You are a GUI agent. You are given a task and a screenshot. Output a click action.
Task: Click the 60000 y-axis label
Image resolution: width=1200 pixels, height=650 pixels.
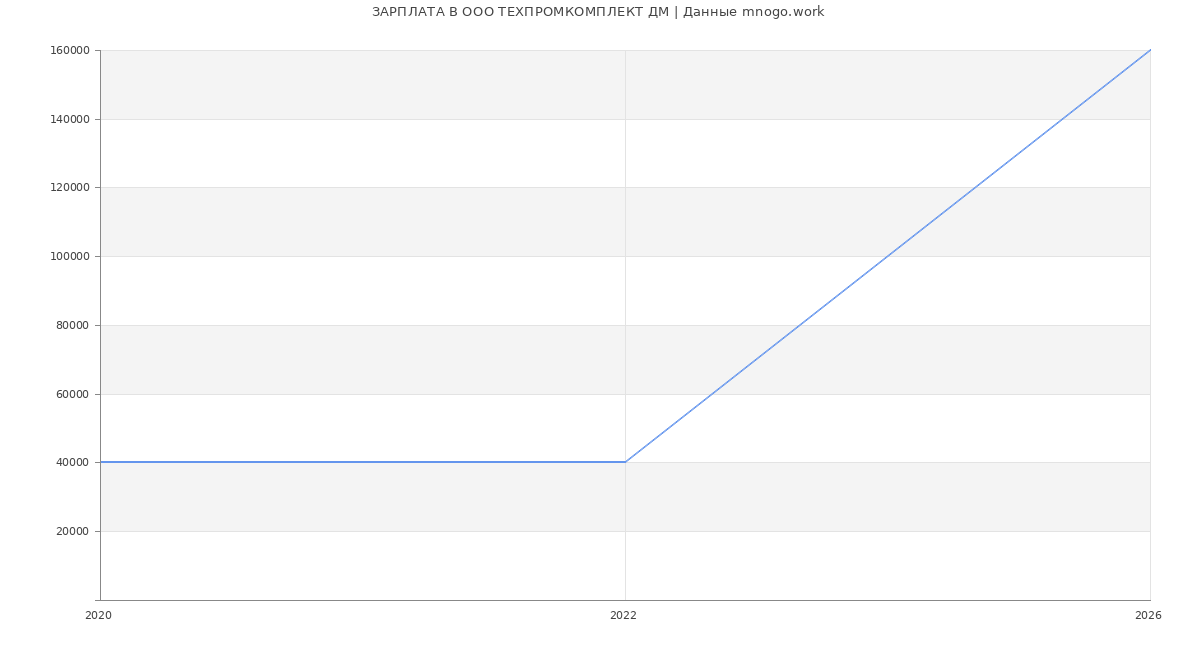72,395
